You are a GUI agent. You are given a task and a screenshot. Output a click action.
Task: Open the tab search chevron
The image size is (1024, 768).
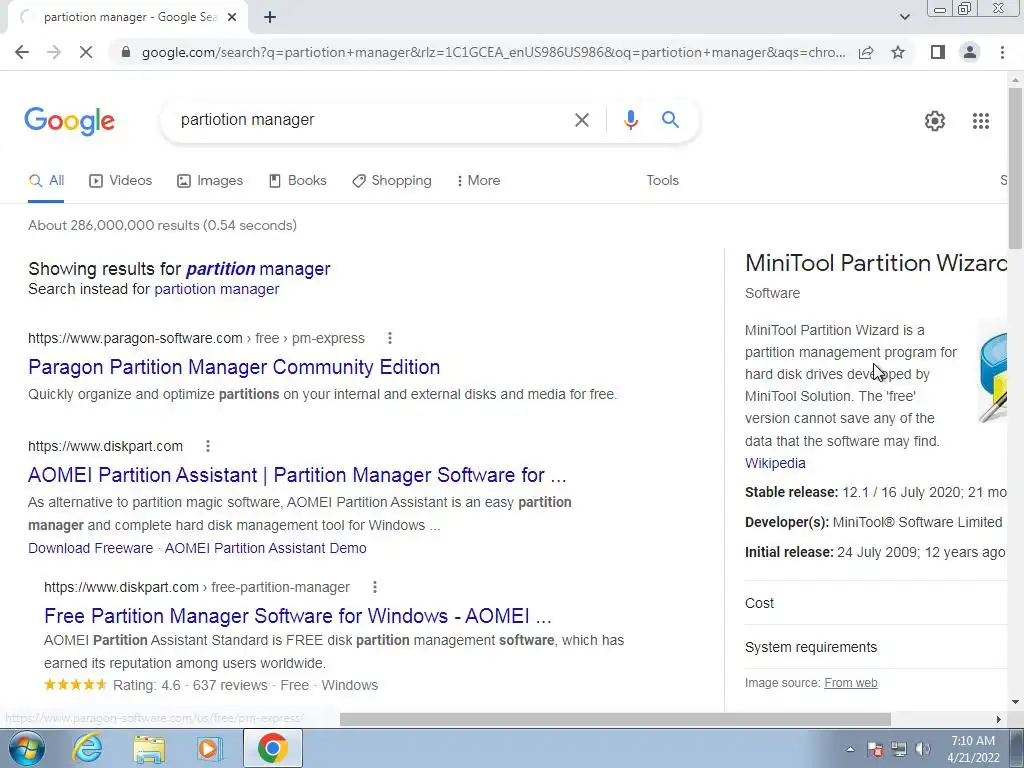(904, 17)
